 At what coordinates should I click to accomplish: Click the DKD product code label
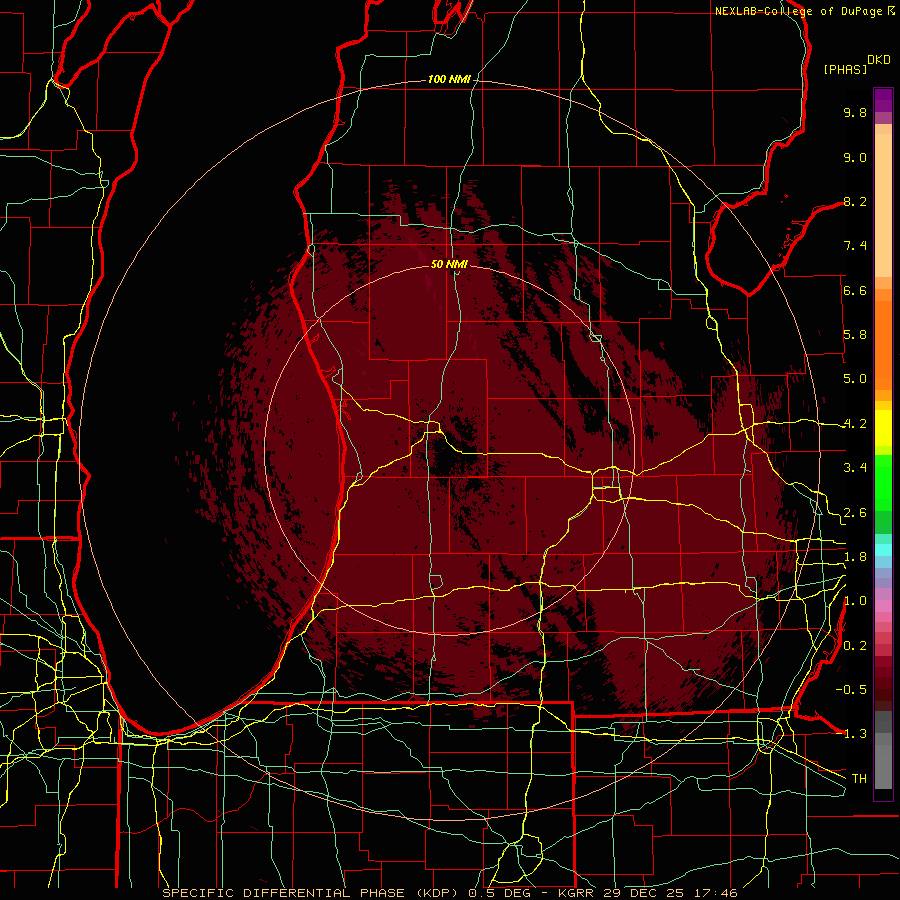coord(878,60)
